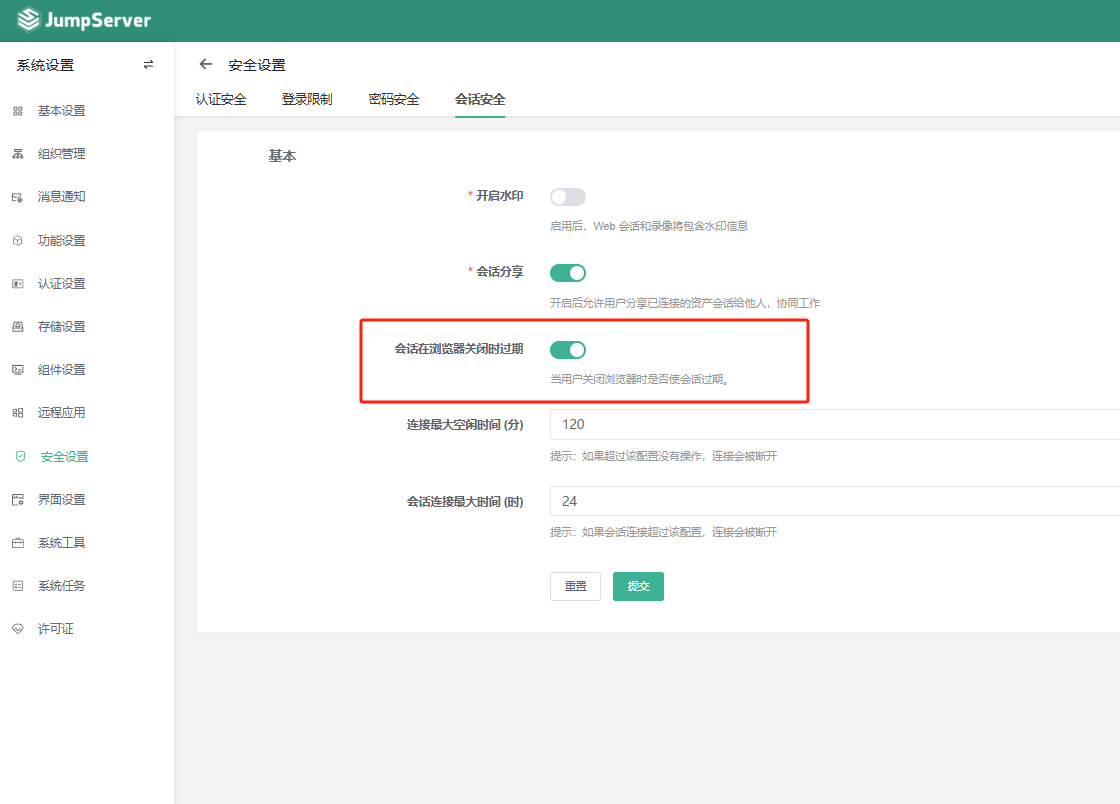This screenshot has width=1120, height=804.
Task: Click the 消息通知 sidebar icon
Action: click(x=18, y=197)
